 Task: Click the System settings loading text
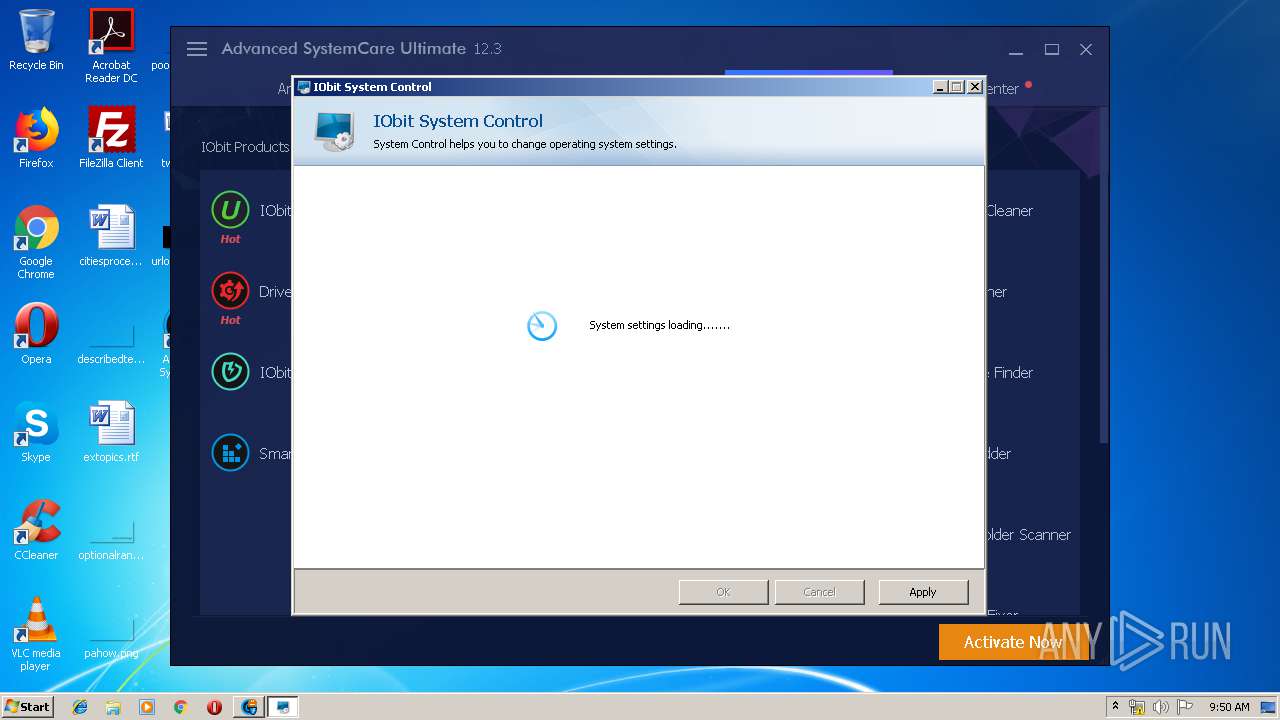659,325
